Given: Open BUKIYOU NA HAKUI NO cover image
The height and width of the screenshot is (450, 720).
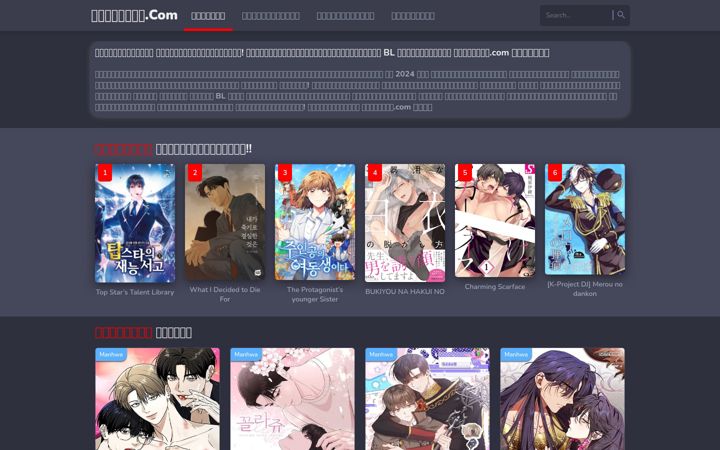Looking at the screenshot, I should pyautogui.click(x=405, y=223).
